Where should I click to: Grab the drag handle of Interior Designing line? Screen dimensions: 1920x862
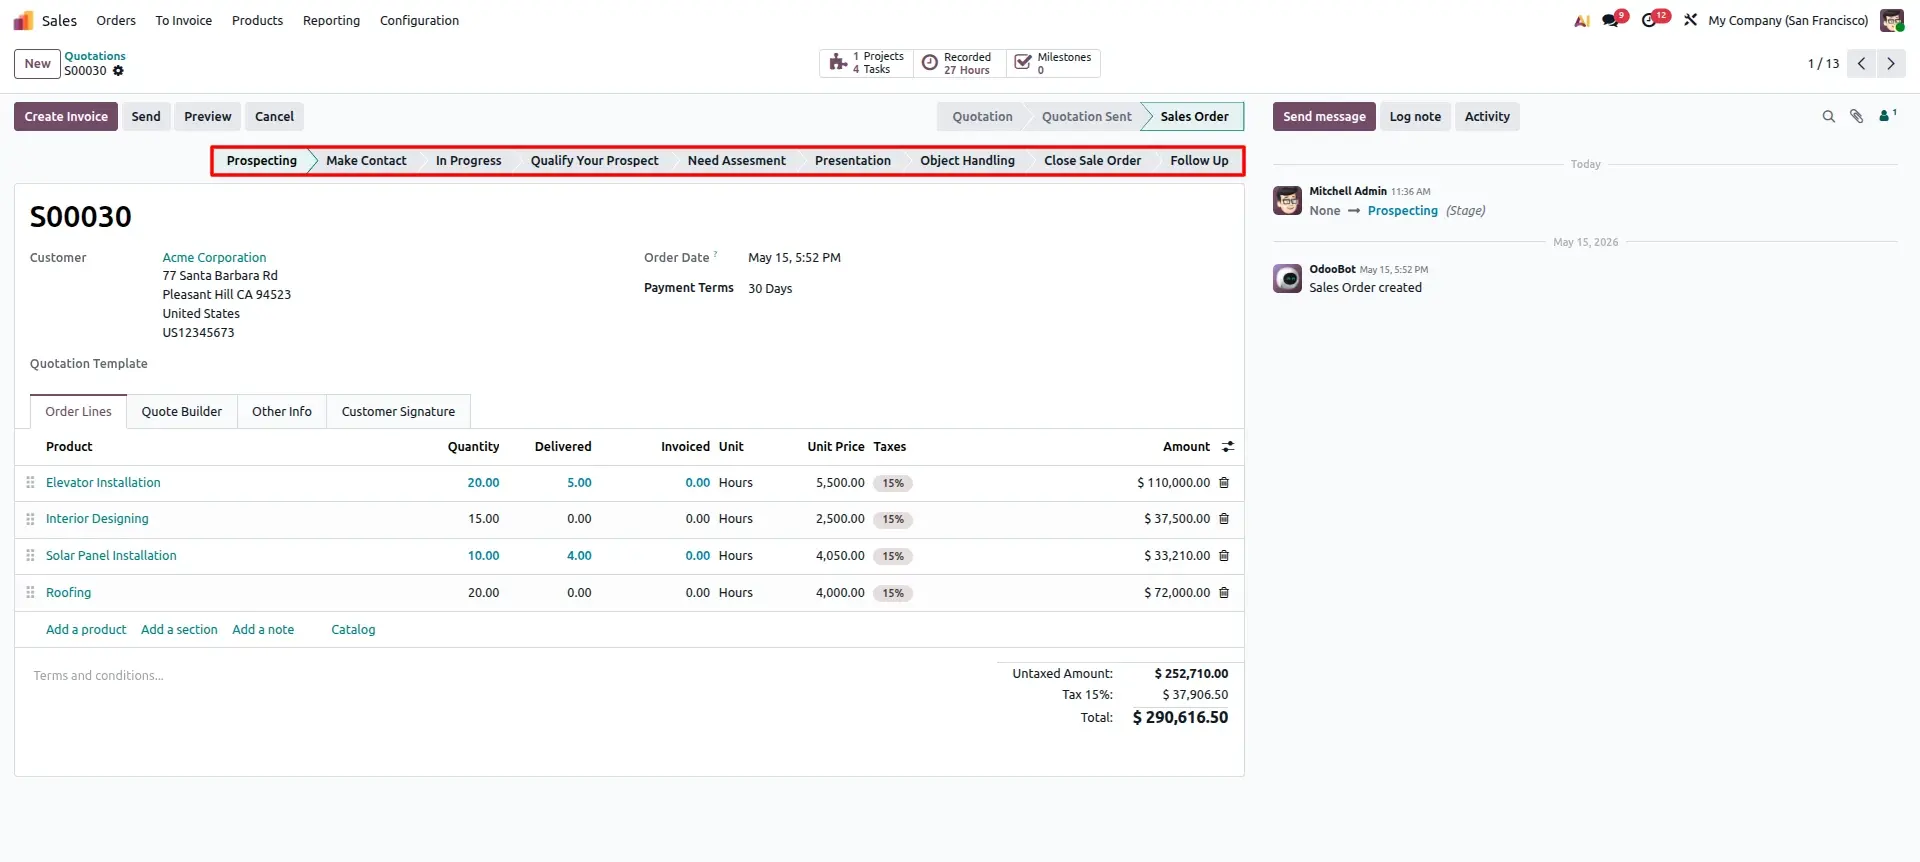30,519
